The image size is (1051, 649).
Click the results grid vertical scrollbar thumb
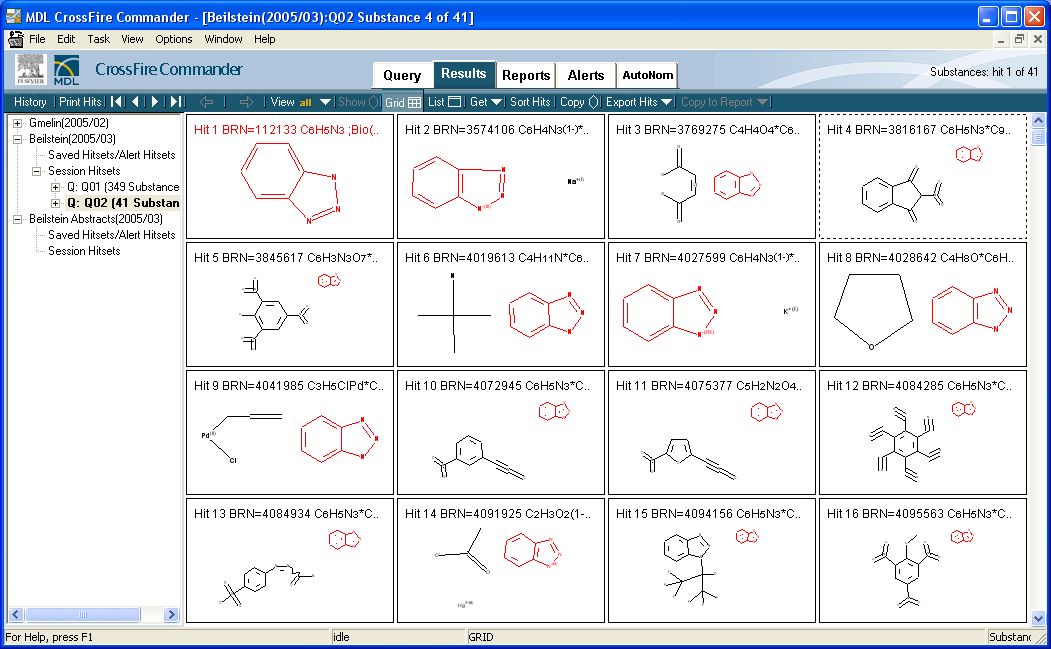pyautogui.click(x=1038, y=137)
